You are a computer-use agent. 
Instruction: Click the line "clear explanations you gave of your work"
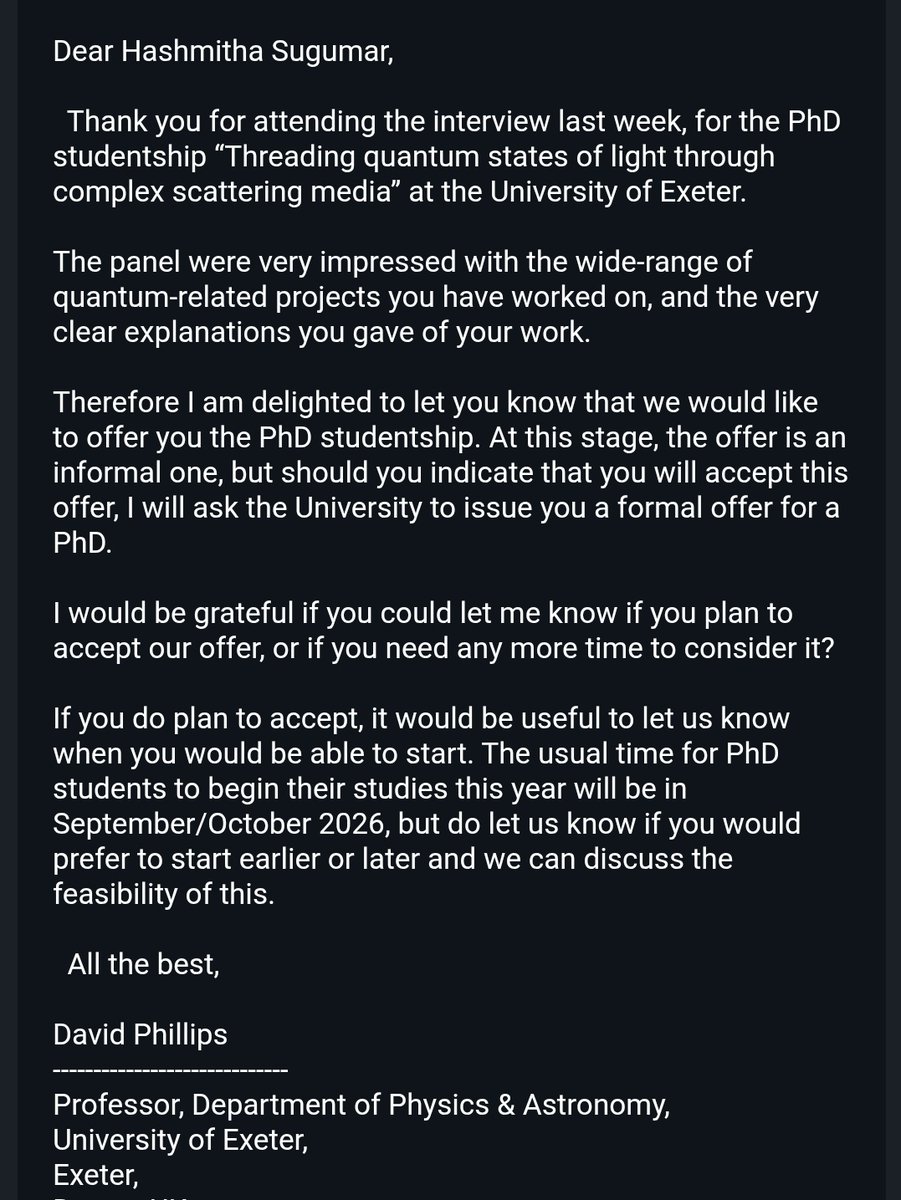point(321,334)
